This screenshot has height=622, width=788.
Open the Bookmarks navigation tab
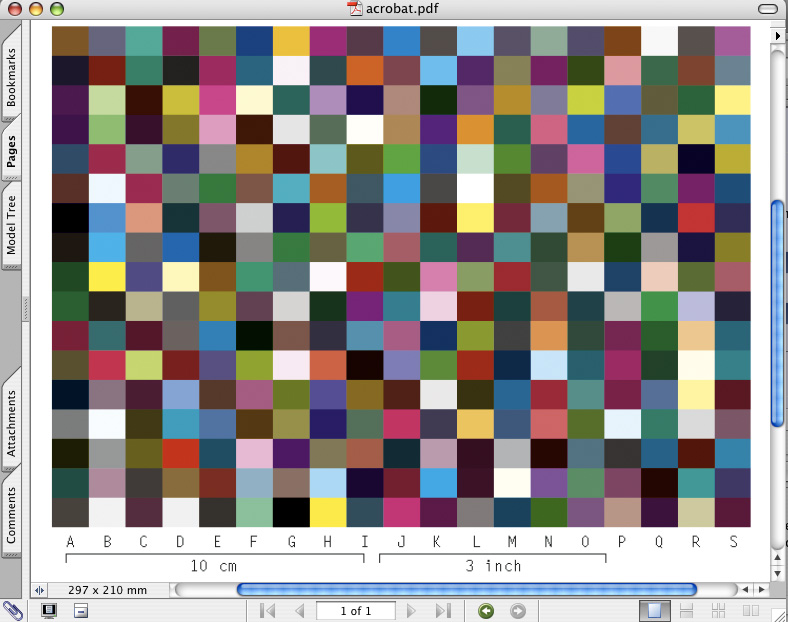[x=11, y=75]
